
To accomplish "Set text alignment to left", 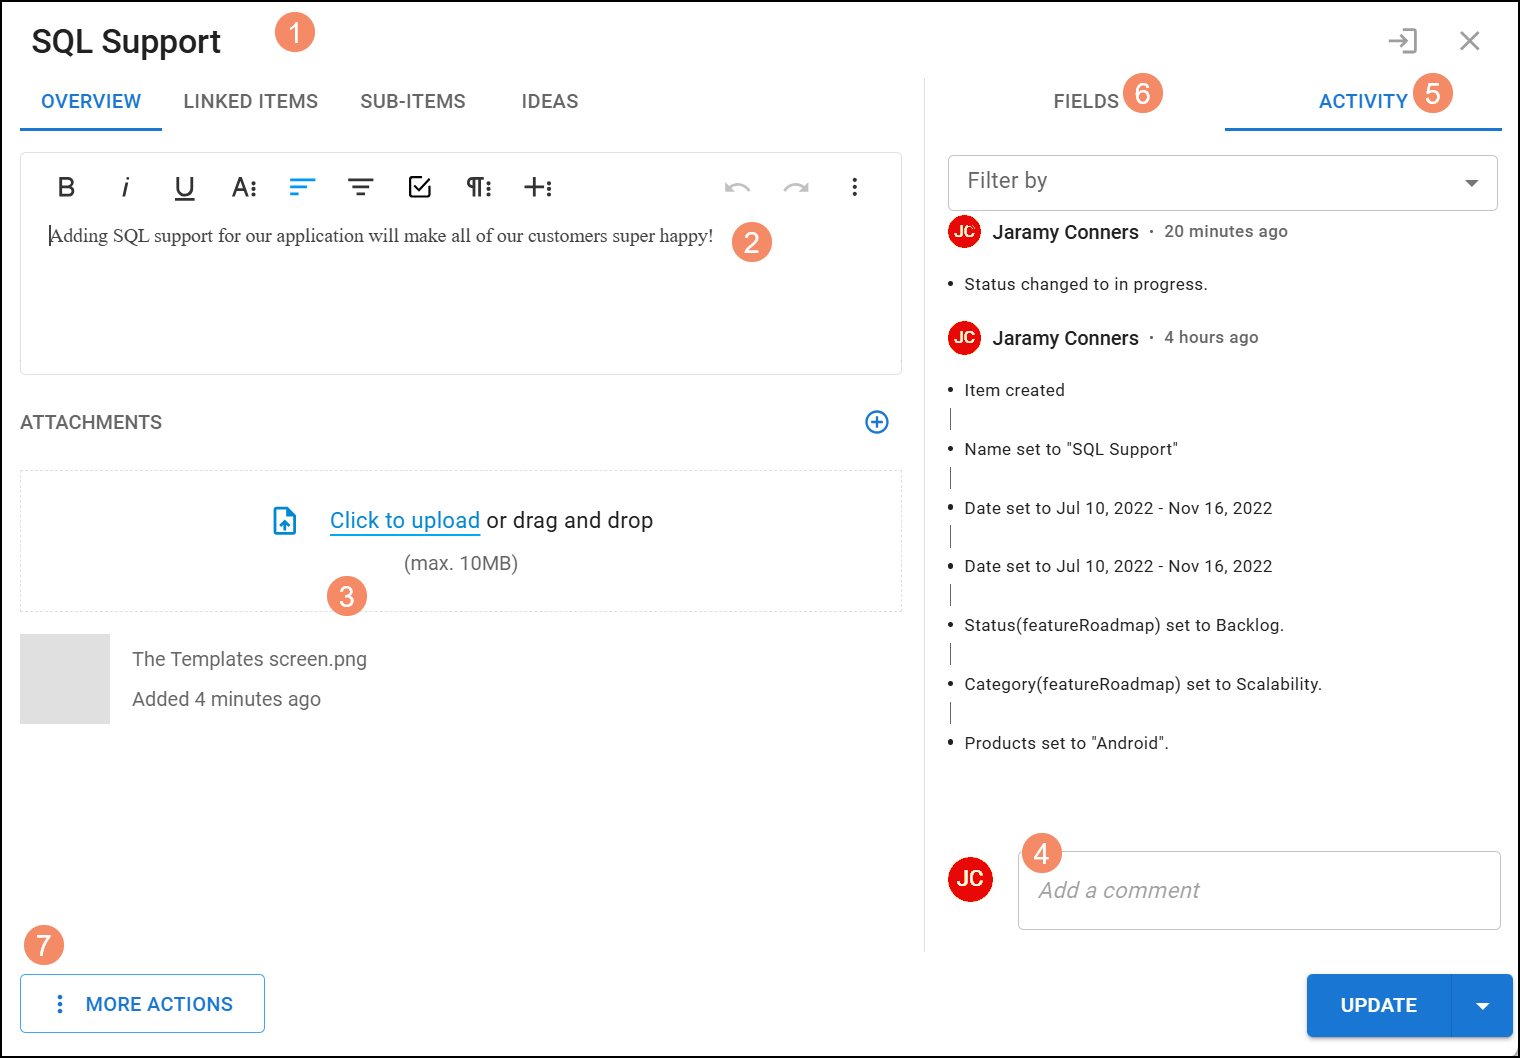I will pyautogui.click(x=302, y=187).
